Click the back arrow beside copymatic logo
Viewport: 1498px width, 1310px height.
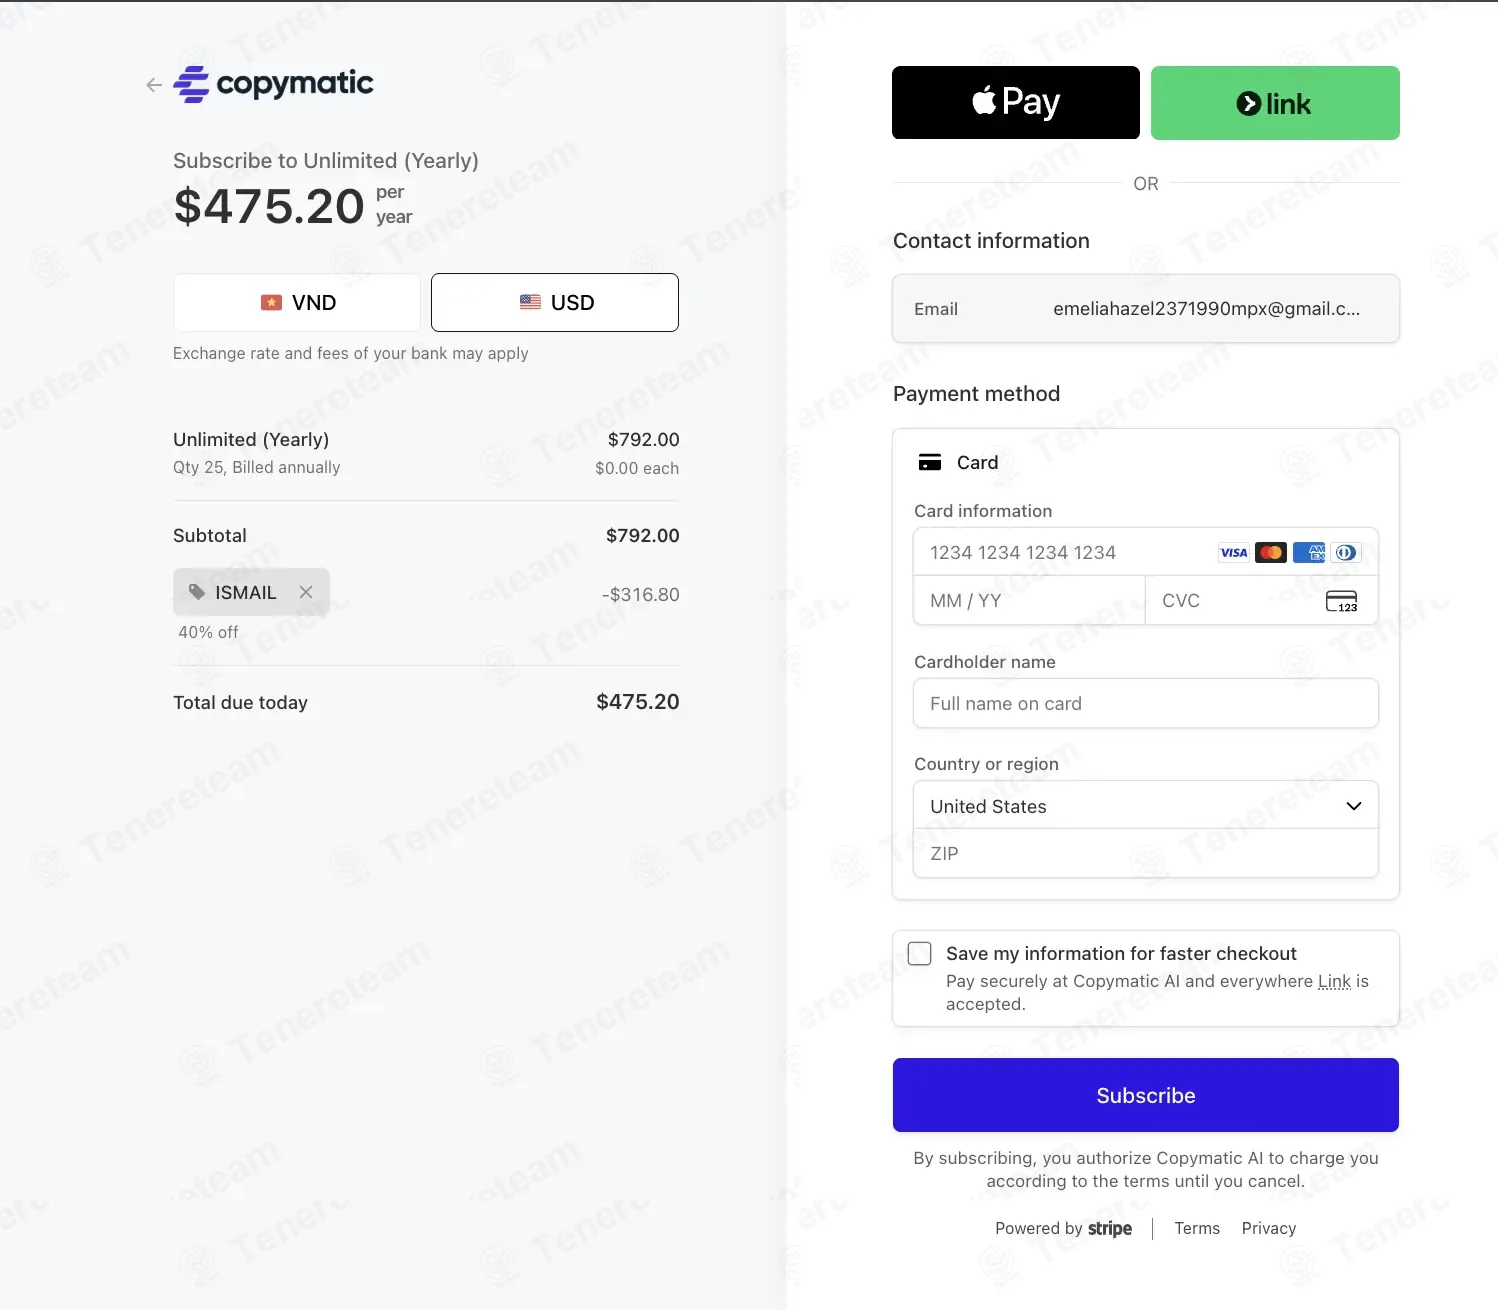(x=154, y=85)
